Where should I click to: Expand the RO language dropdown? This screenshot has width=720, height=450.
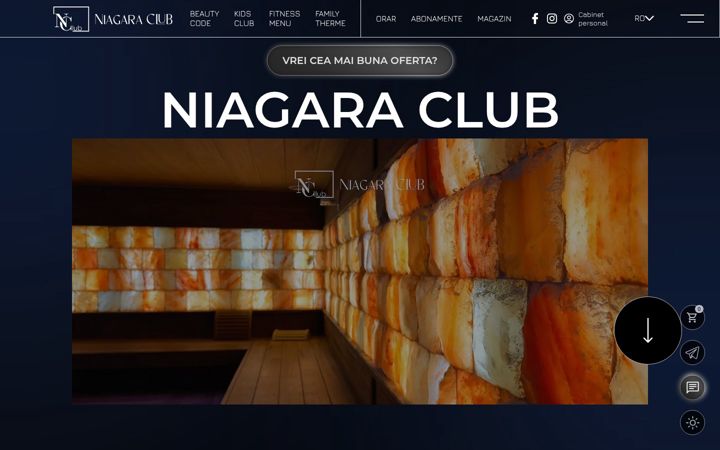point(644,18)
